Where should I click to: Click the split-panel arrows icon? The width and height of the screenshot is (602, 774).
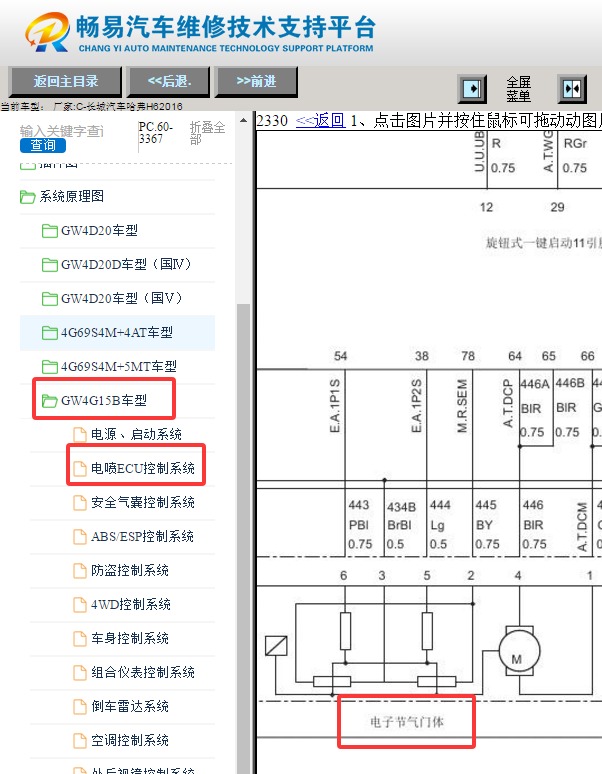tap(572, 89)
